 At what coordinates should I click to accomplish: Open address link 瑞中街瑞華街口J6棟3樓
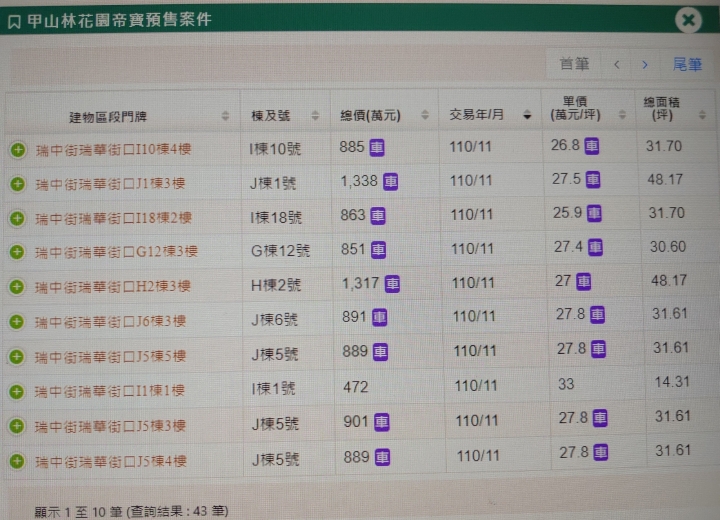[110, 322]
